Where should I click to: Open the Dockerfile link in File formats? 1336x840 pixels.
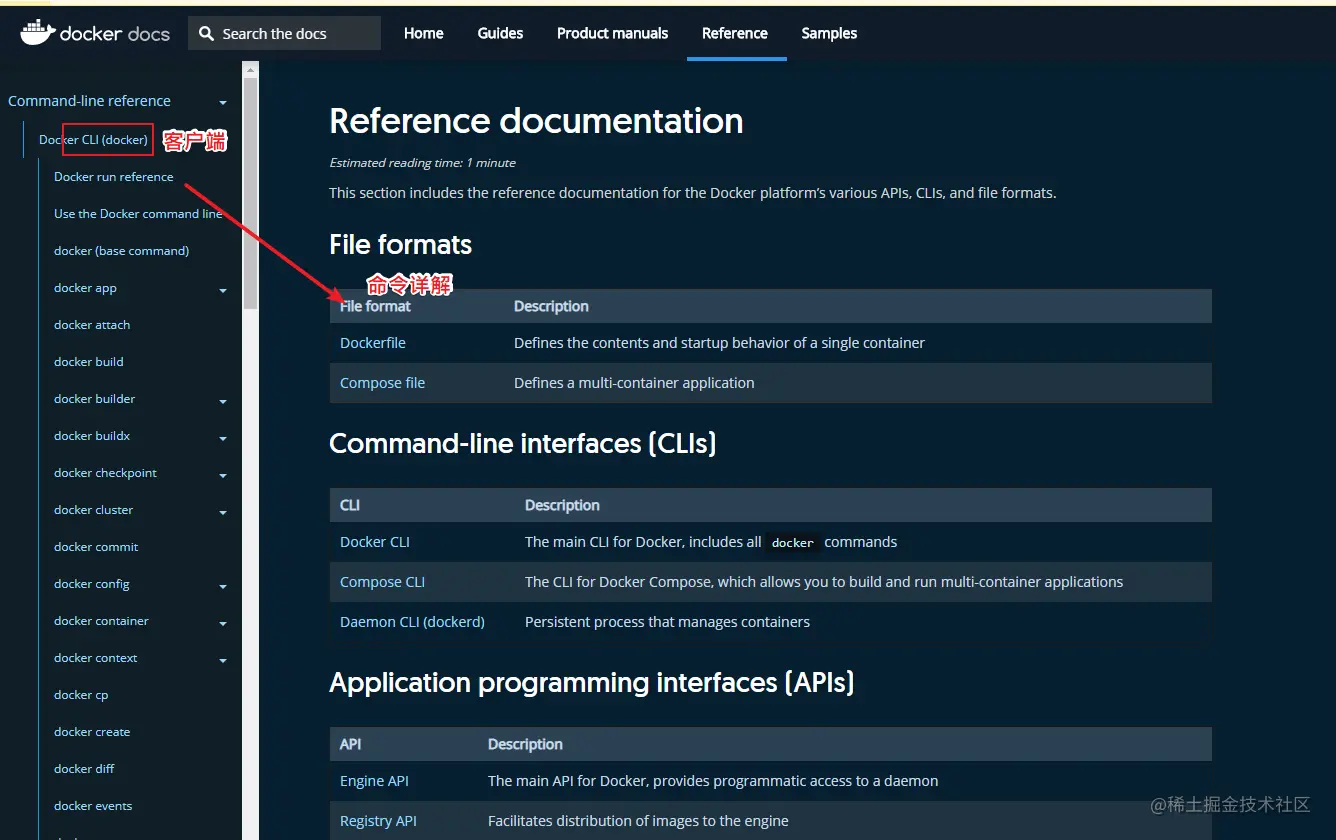(373, 343)
